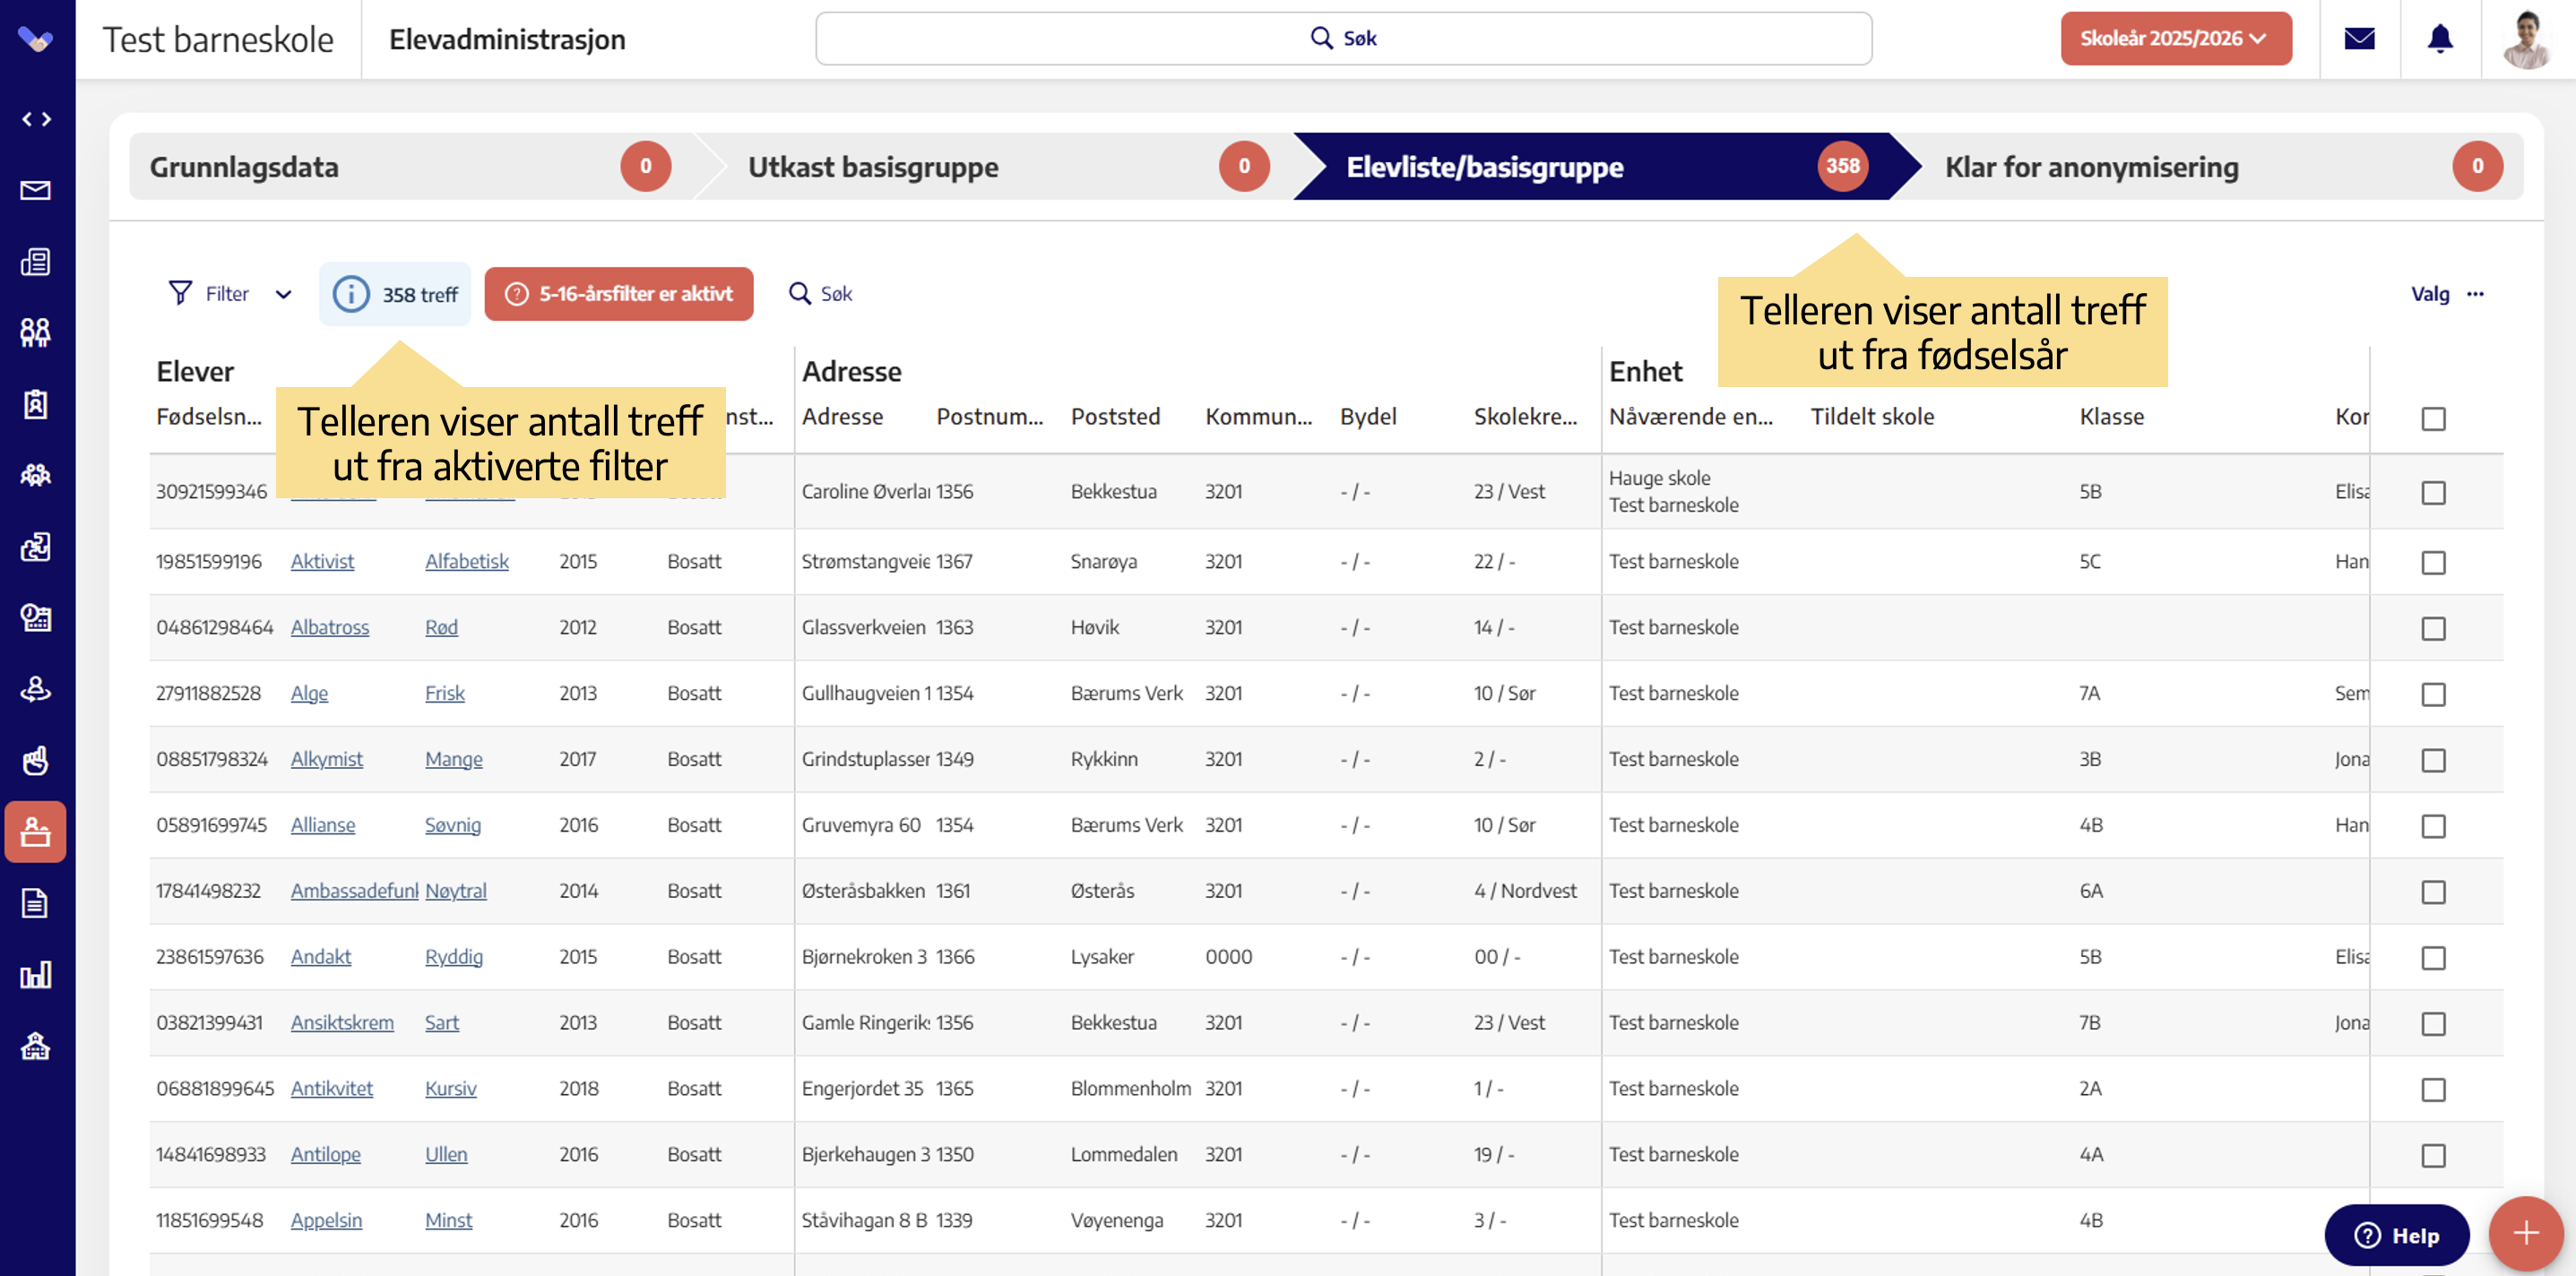Viewport: 2576px width, 1276px height.
Task: Focus the top global Søk field
Action: tap(1343, 39)
